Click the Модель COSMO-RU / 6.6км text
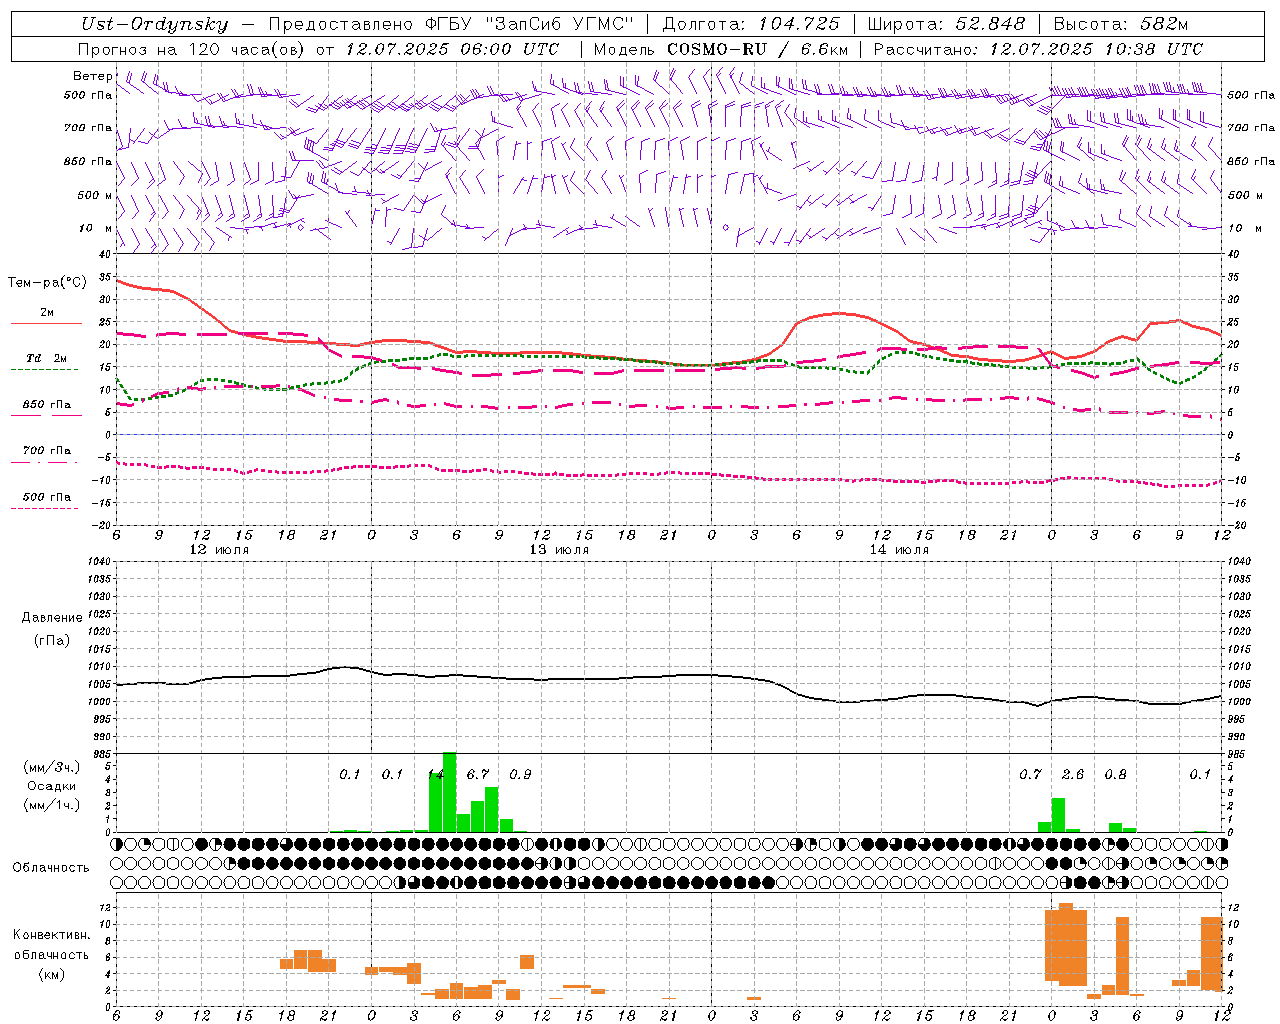1280x1024 pixels. tap(721, 48)
